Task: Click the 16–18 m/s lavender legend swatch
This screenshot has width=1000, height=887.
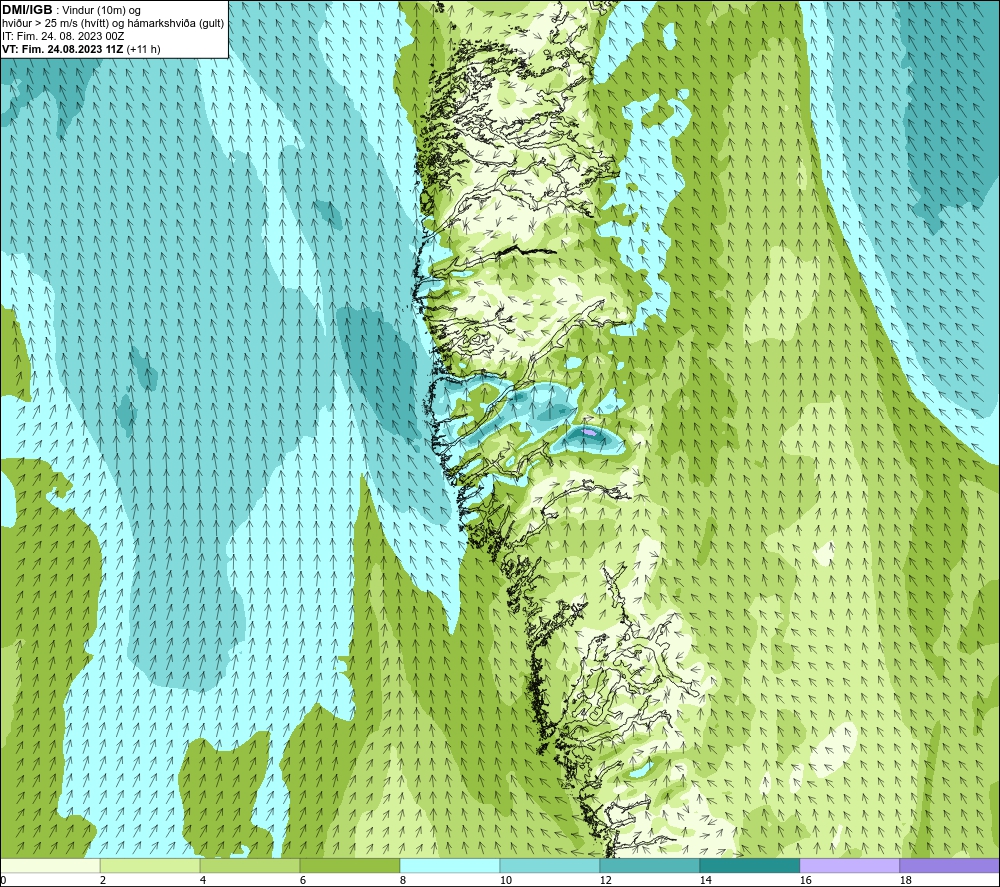Action: tap(849, 866)
